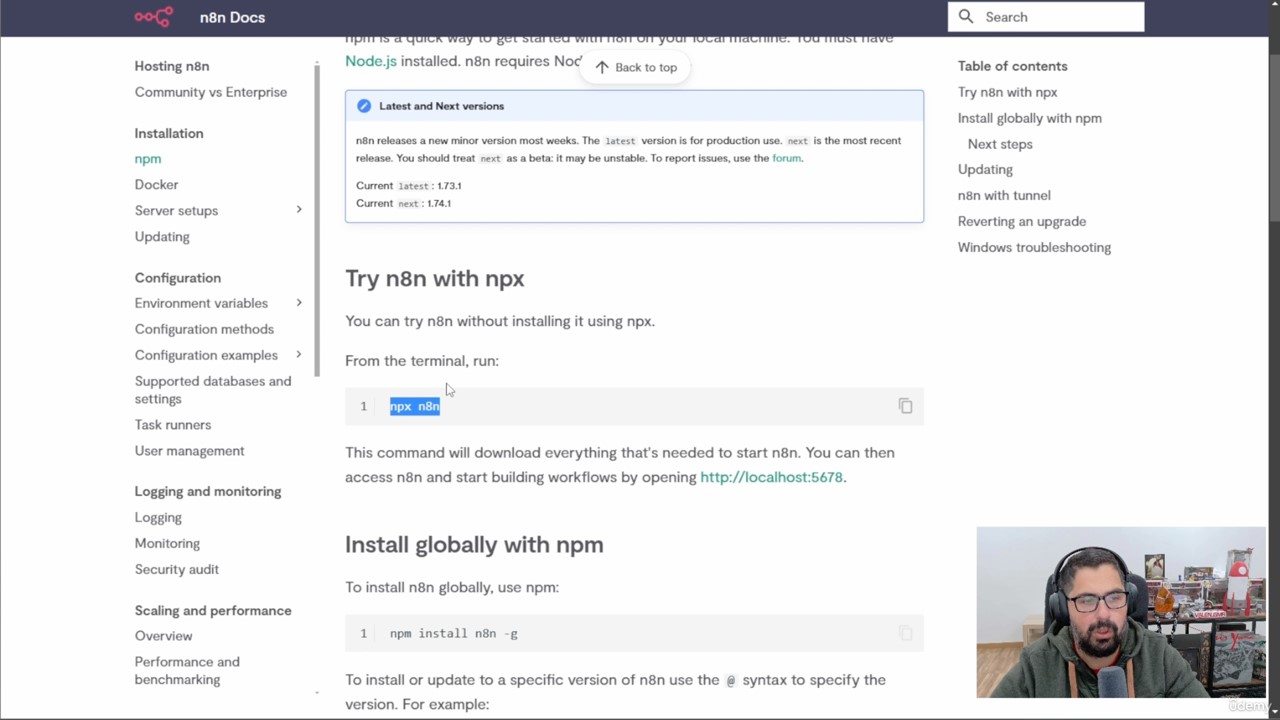Jump to Reverting an upgrade section

click(x=1022, y=222)
